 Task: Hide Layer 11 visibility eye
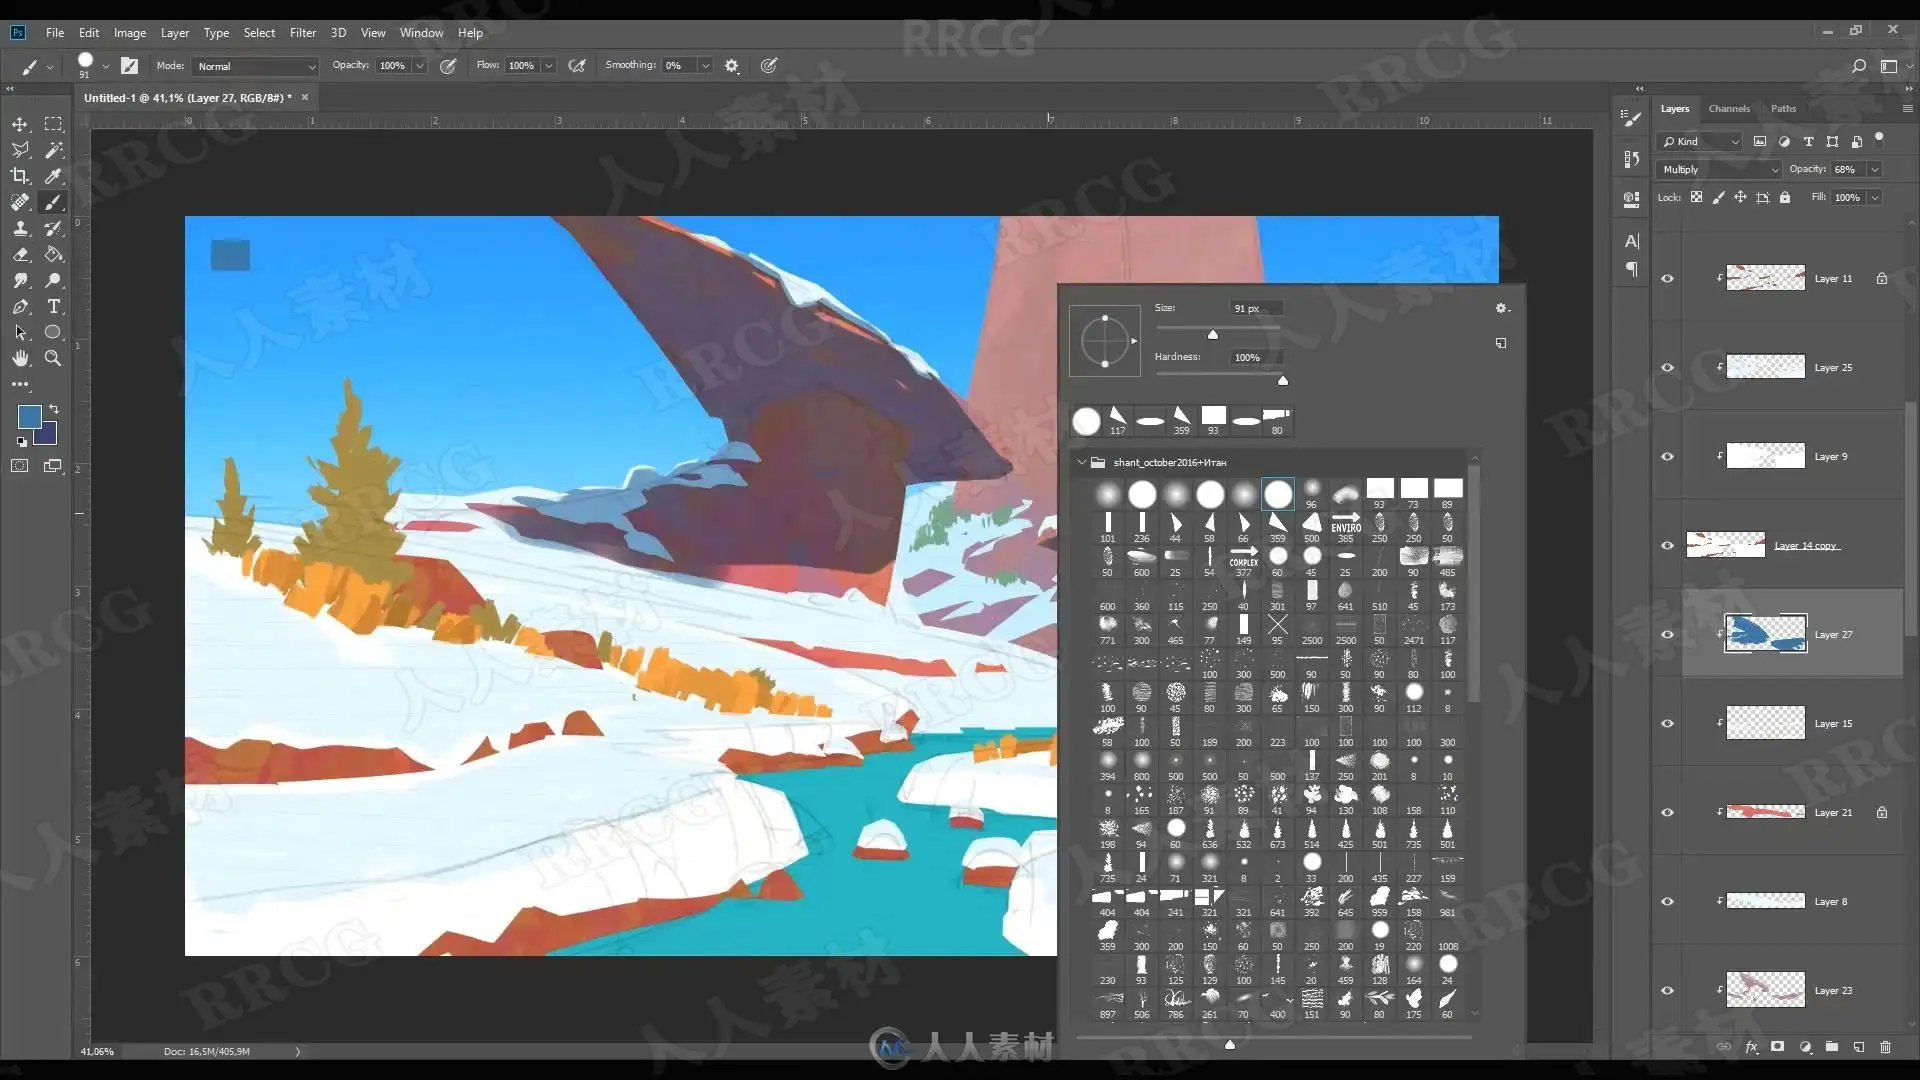(1667, 279)
